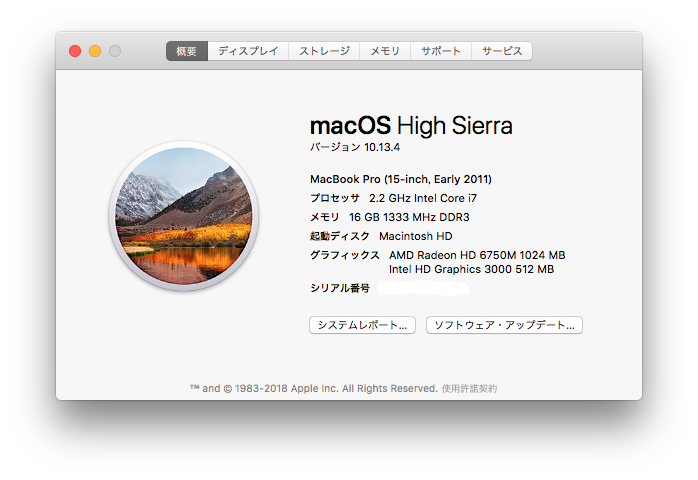Screen dimensions: 698x480
Task: Close the window with the red button
Action: coord(75,51)
